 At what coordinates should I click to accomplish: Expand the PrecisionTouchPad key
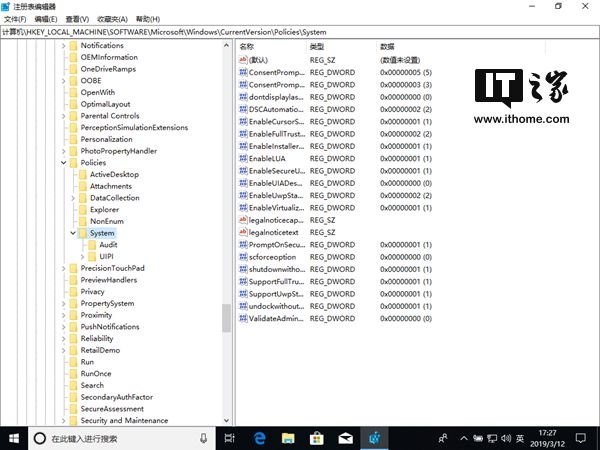point(64,269)
